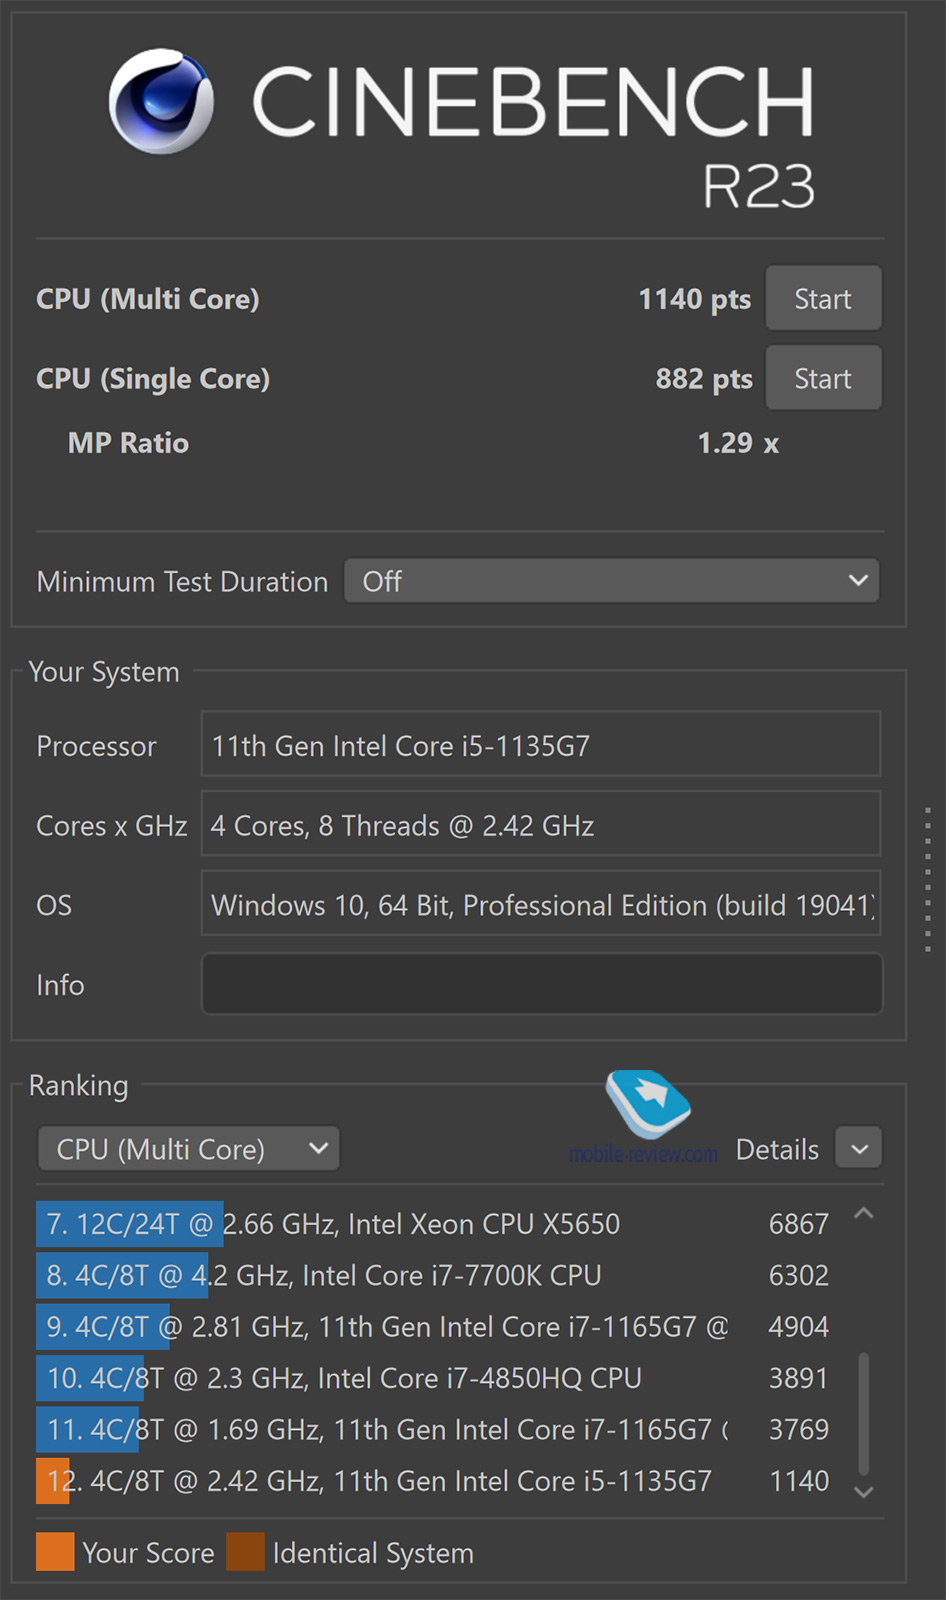Image resolution: width=946 pixels, height=1600 pixels.
Task: Click the orange Your Score swatch
Action: 55,1552
